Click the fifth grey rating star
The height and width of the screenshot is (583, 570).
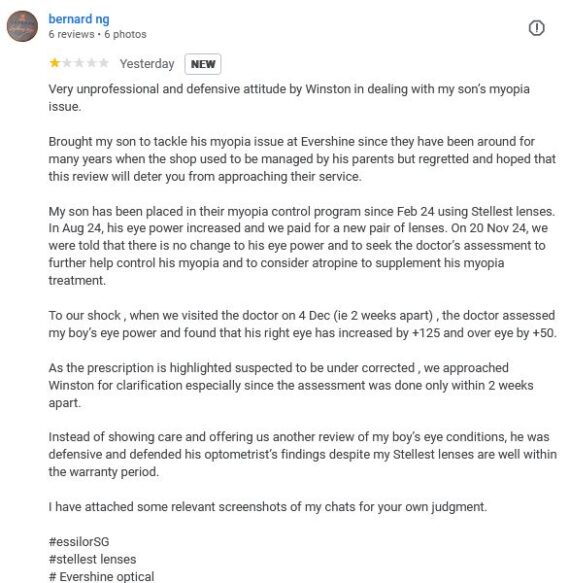pyautogui.click(x=104, y=63)
